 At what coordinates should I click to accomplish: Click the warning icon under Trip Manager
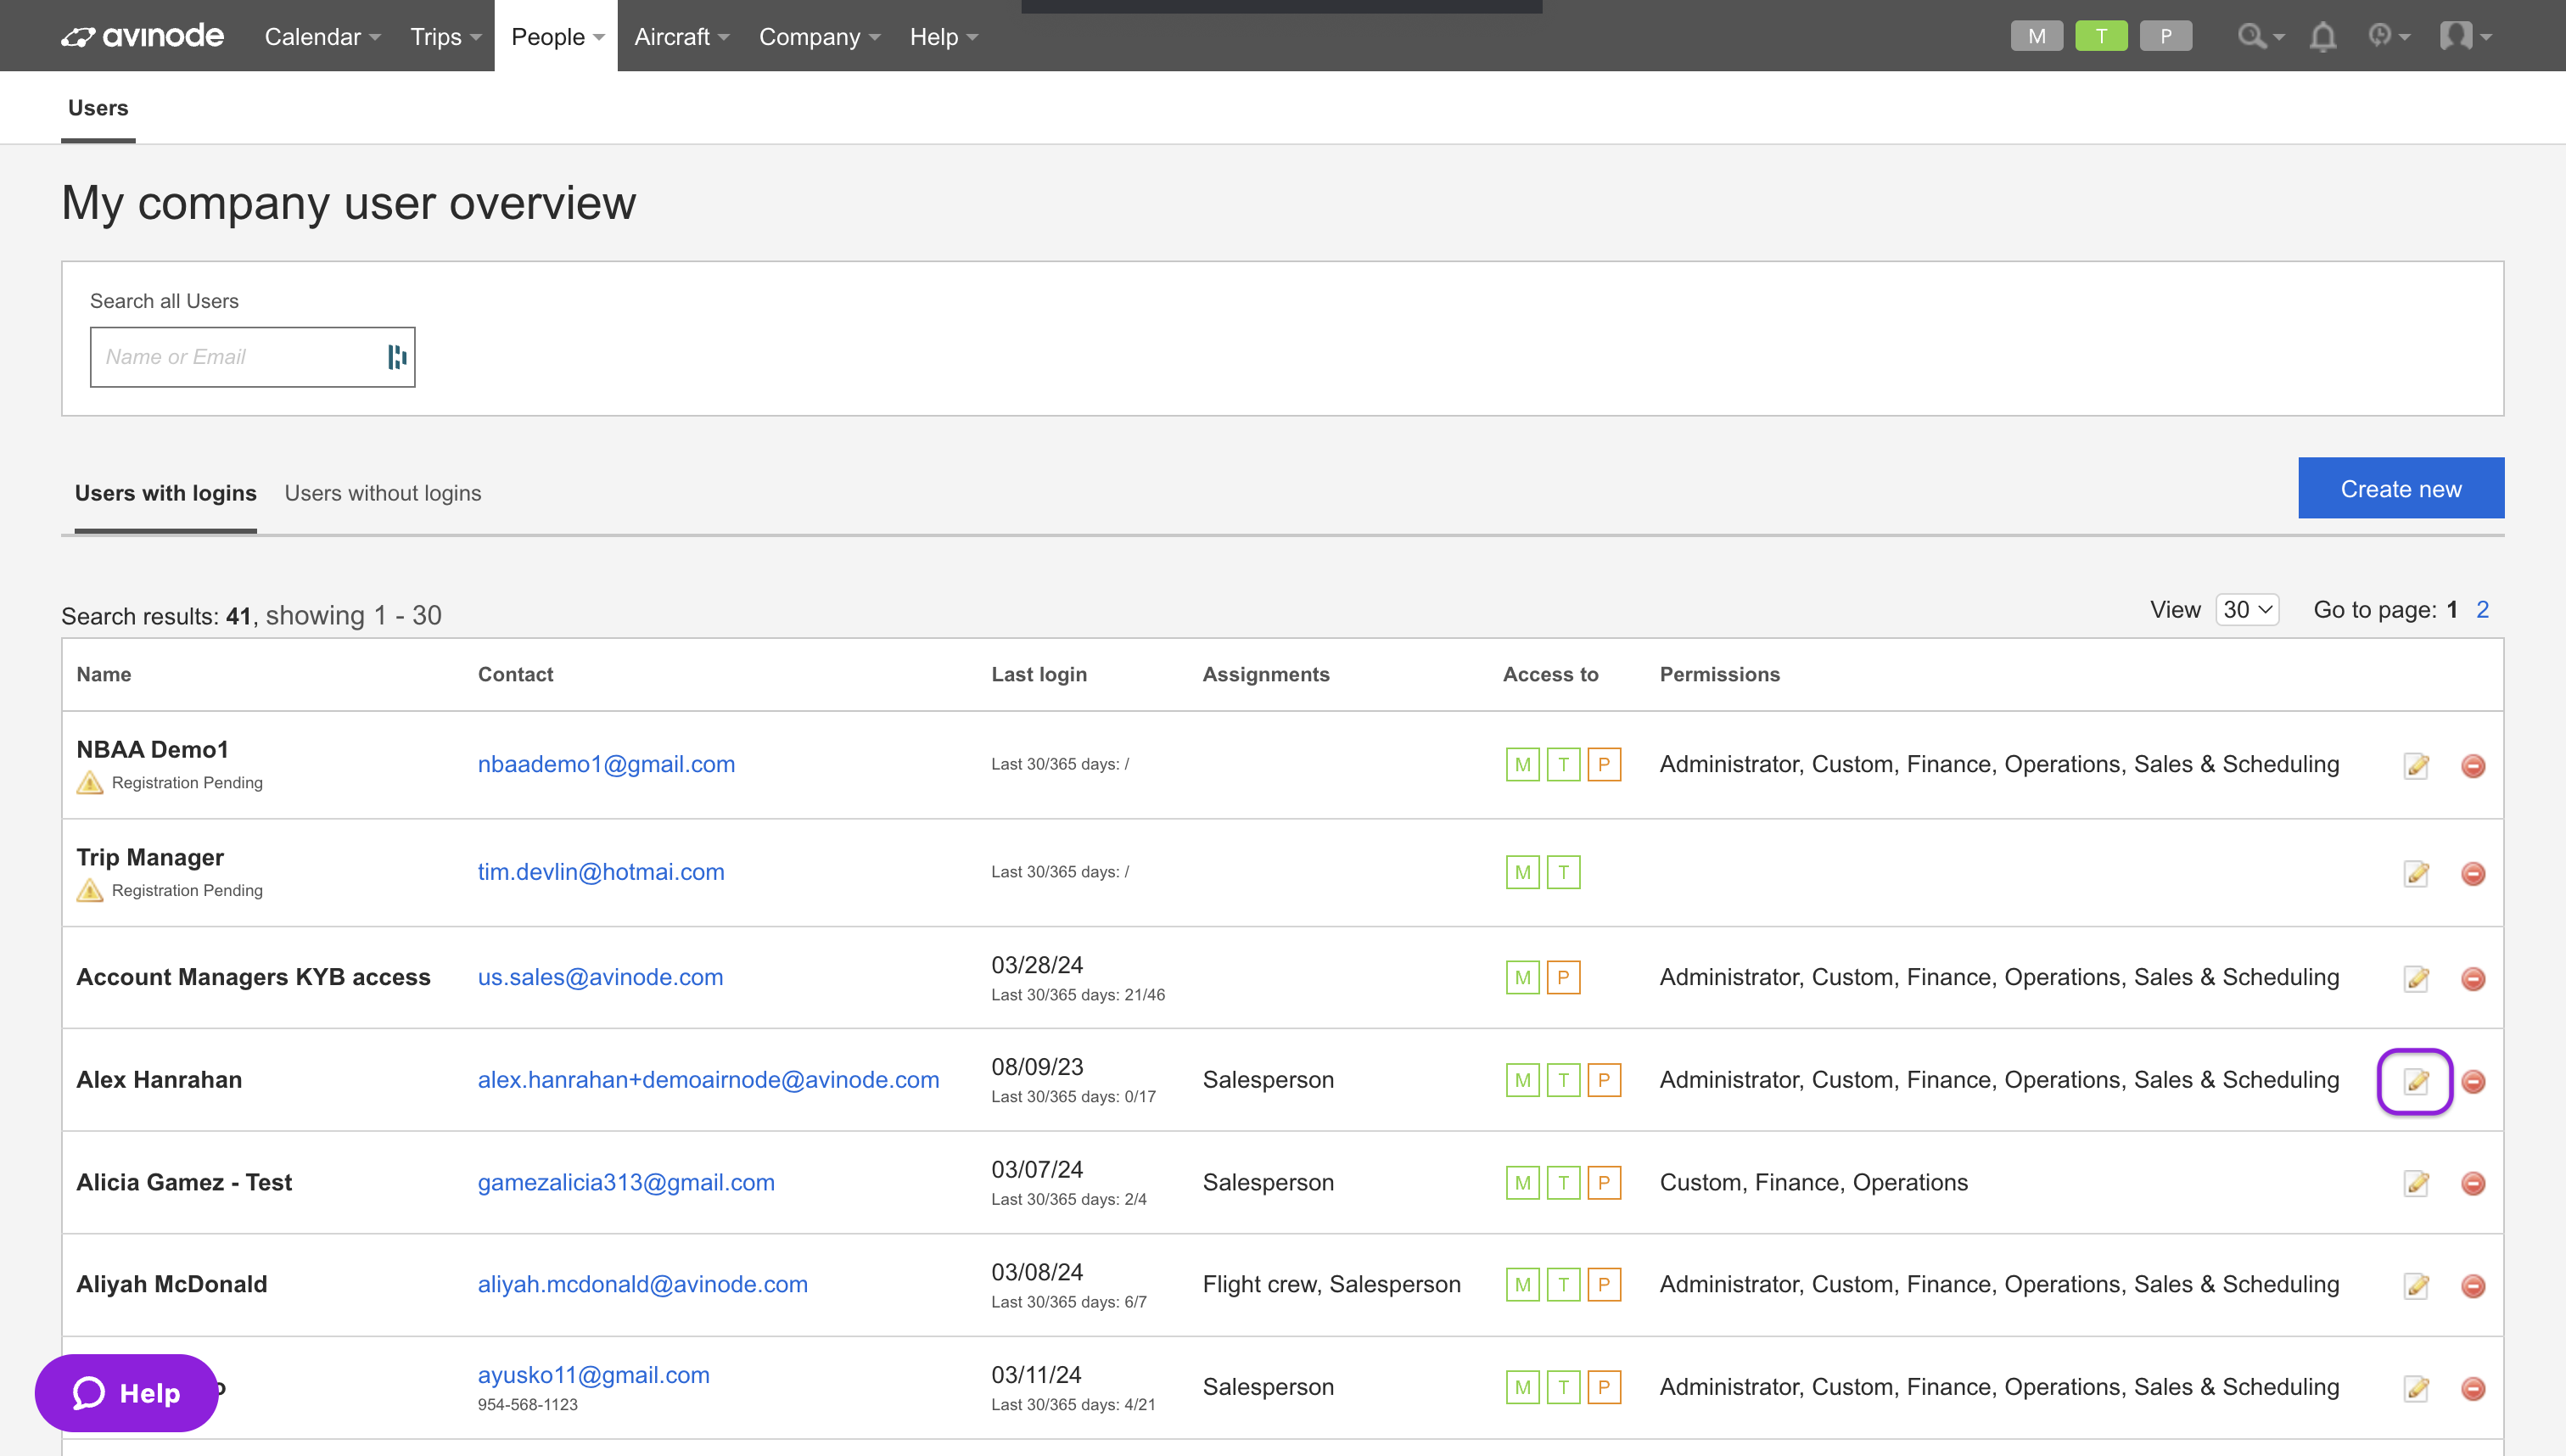[x=90, y=891]
